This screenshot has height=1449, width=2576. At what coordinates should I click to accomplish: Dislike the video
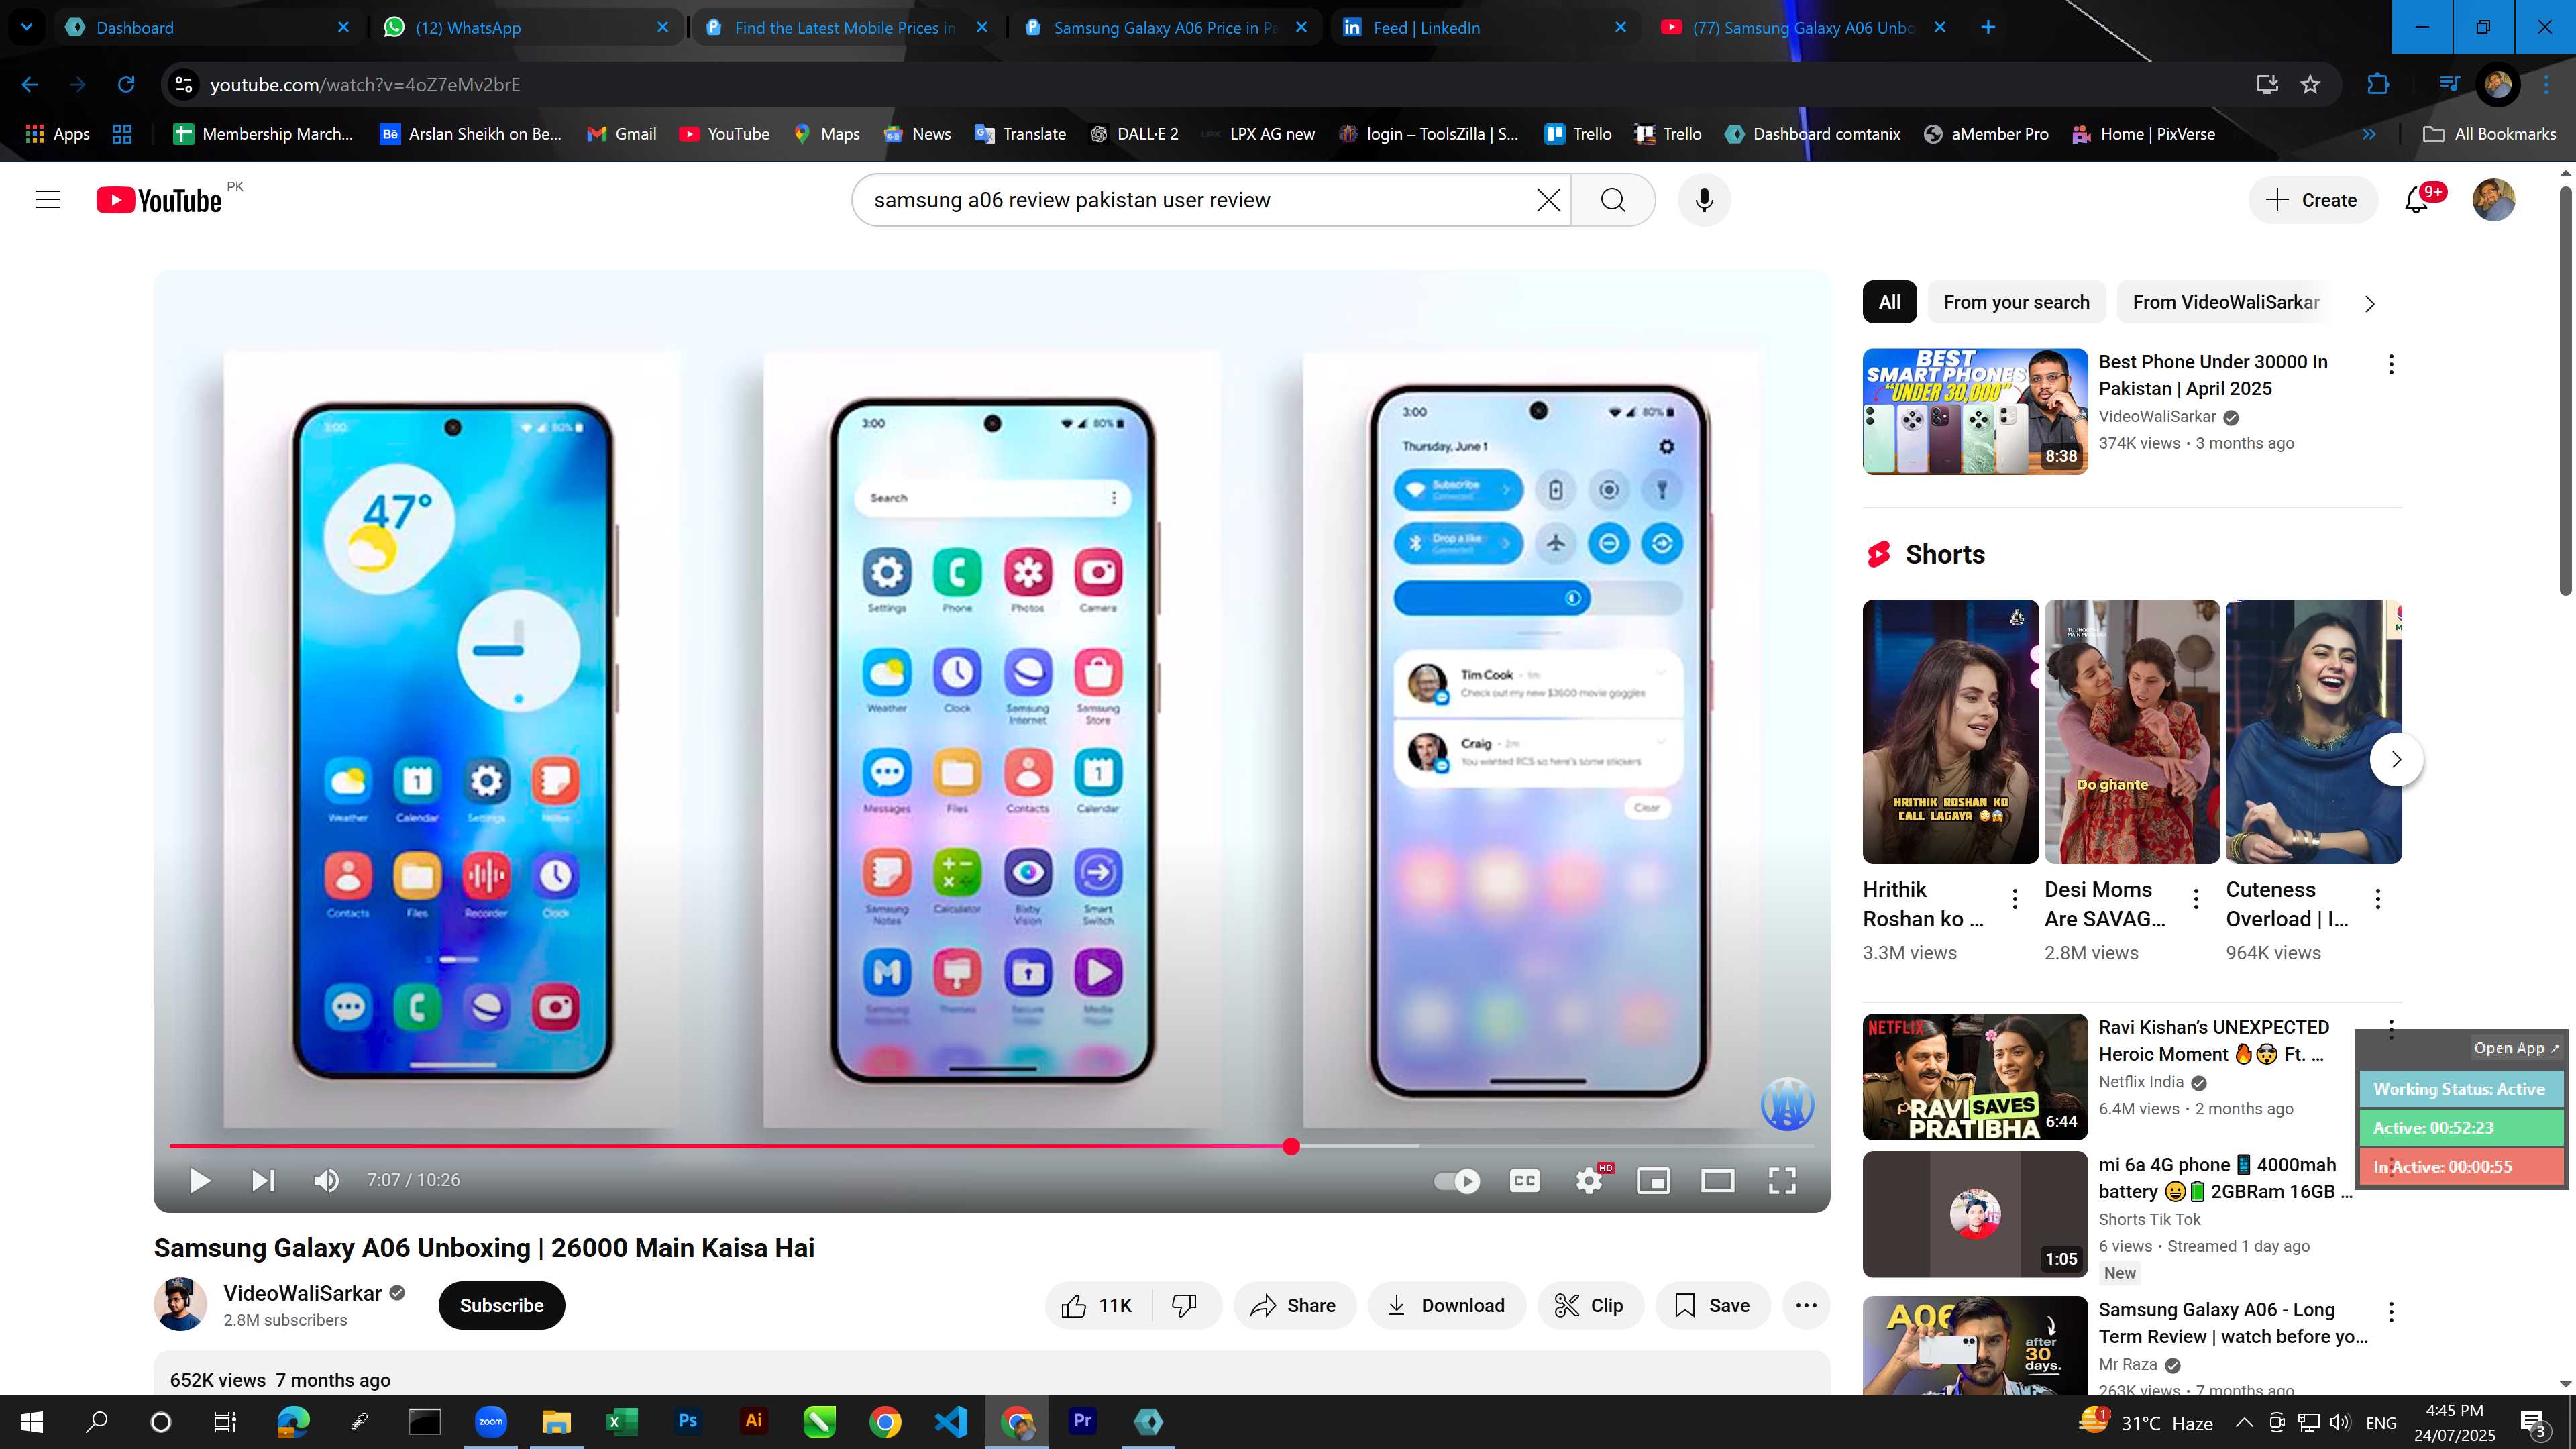(1185, 1305)
